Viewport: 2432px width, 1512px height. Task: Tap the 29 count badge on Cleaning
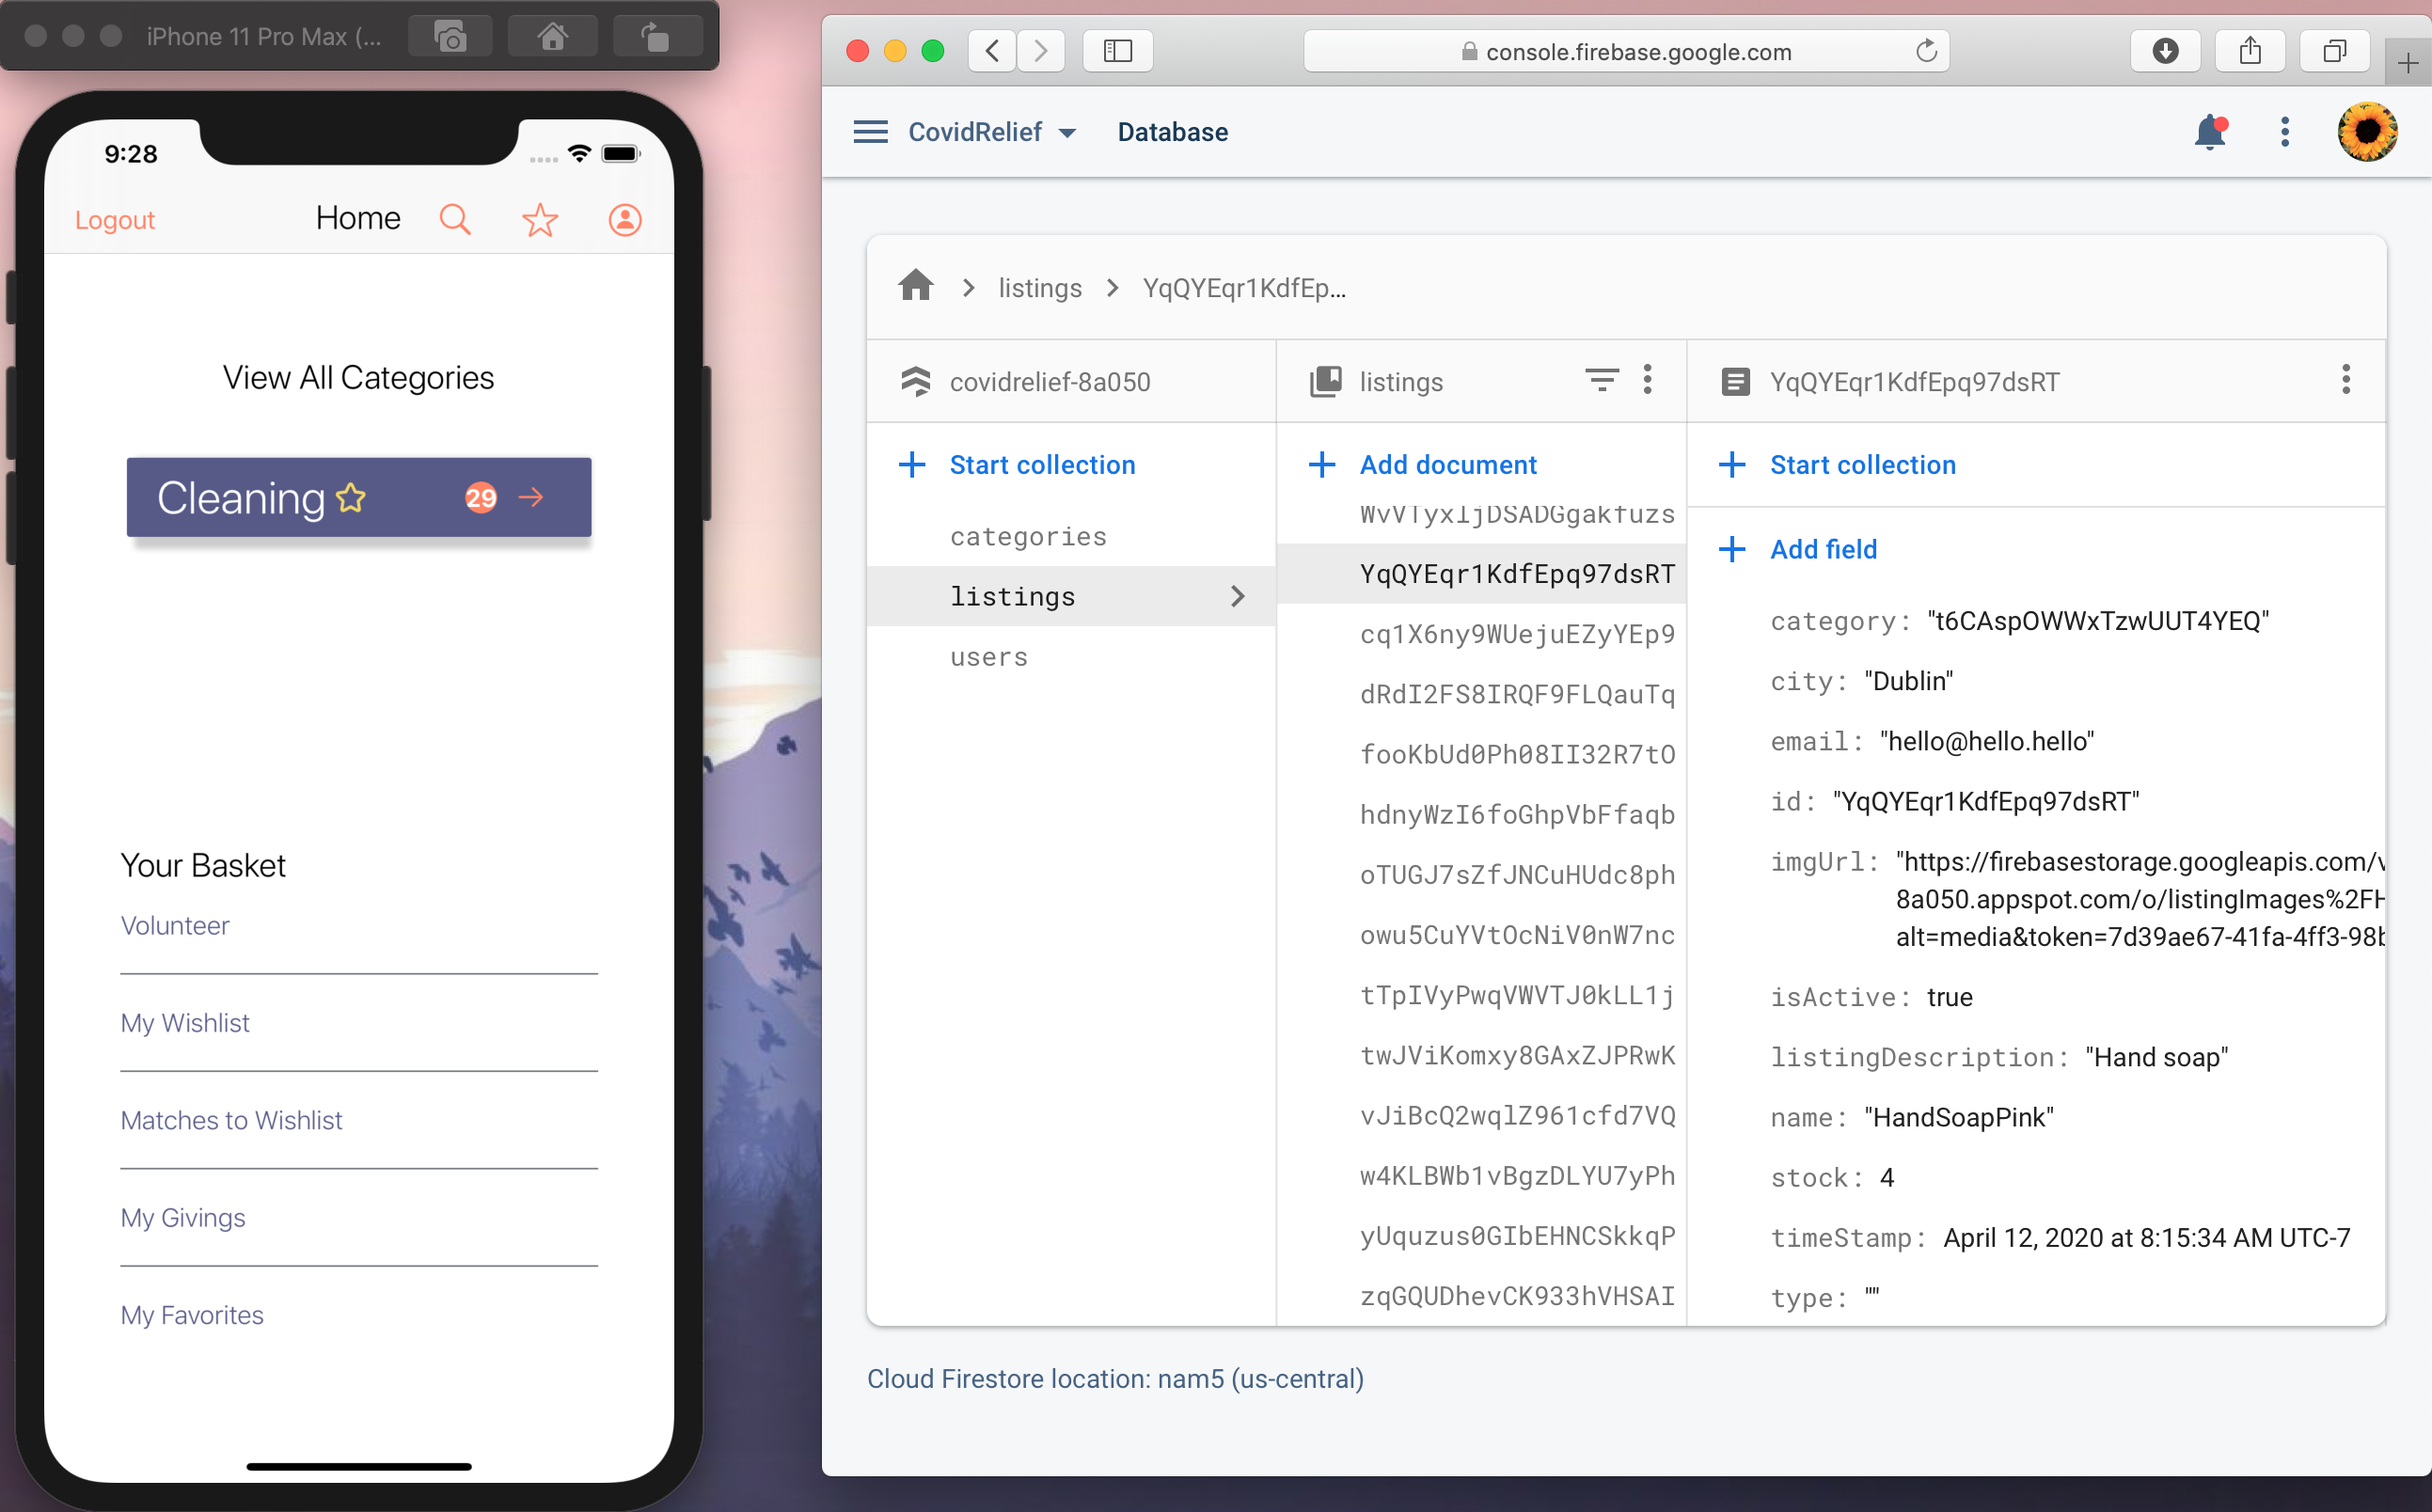click(x=481, y=497)
